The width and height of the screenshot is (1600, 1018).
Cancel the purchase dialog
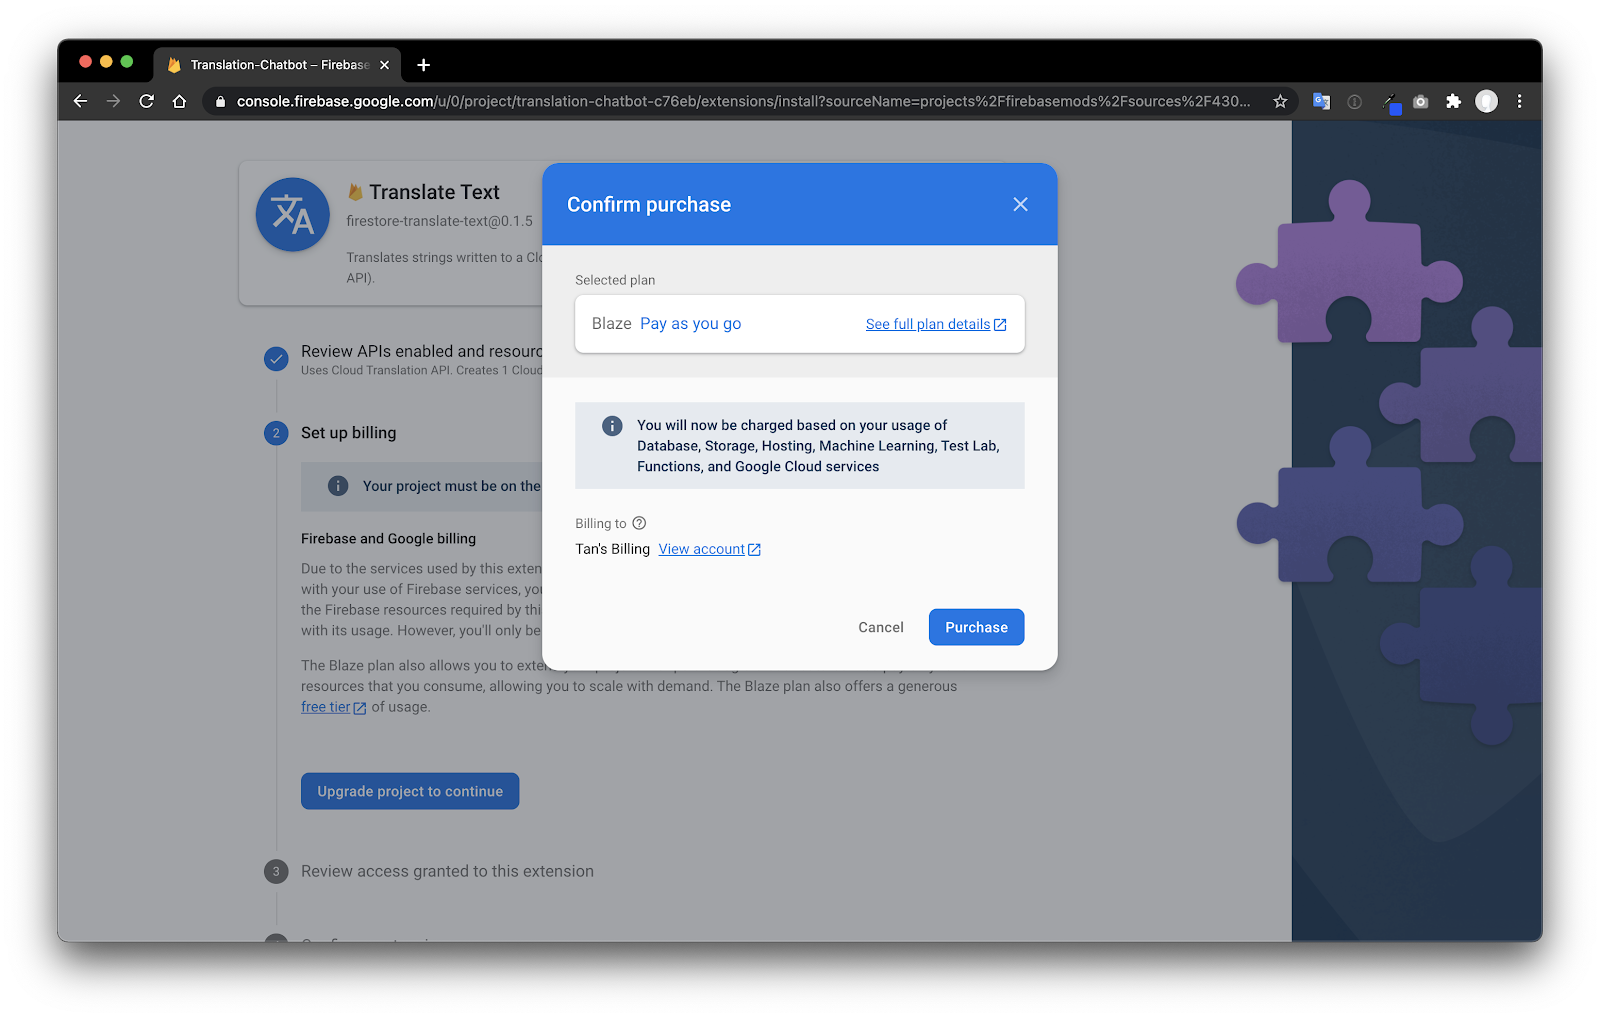coord(880,627)
